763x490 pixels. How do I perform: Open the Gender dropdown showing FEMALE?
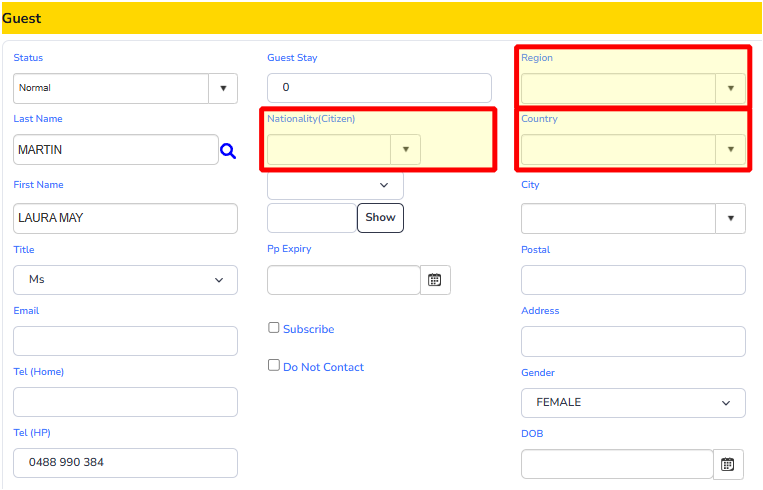pos(633,403)
